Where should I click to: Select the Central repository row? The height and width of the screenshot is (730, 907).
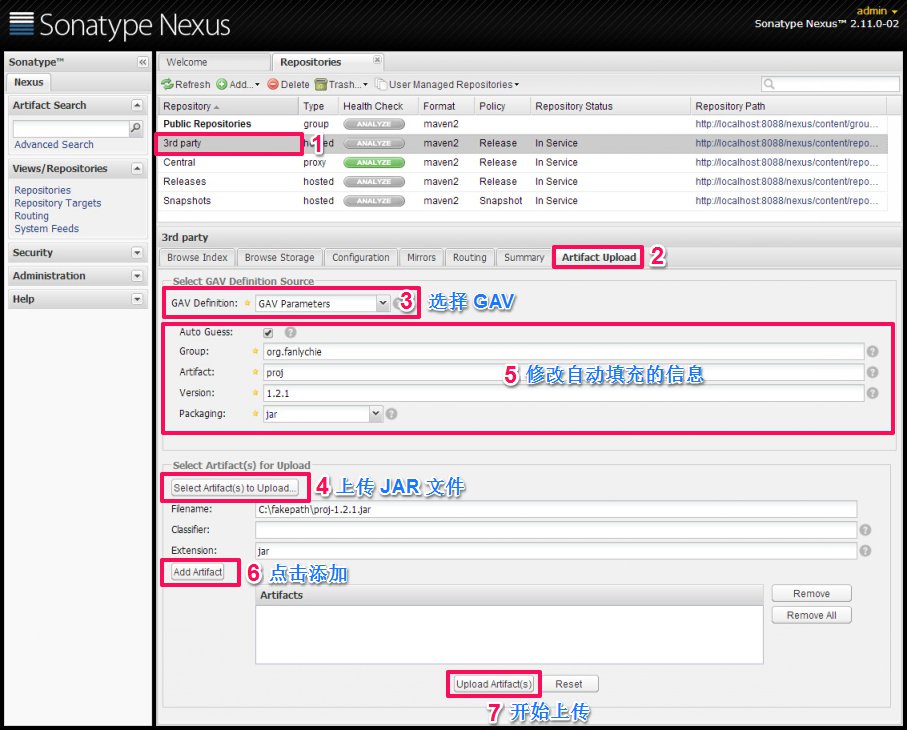522,163
